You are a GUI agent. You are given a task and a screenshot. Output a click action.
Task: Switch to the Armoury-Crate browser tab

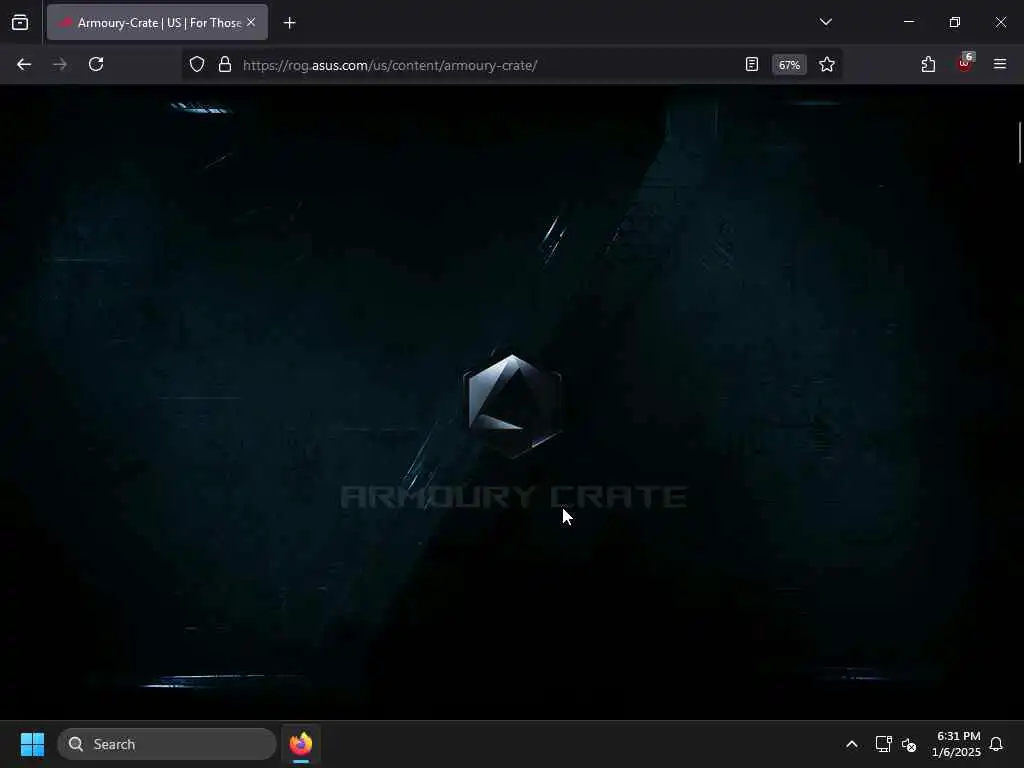click(x=157, y=22)
